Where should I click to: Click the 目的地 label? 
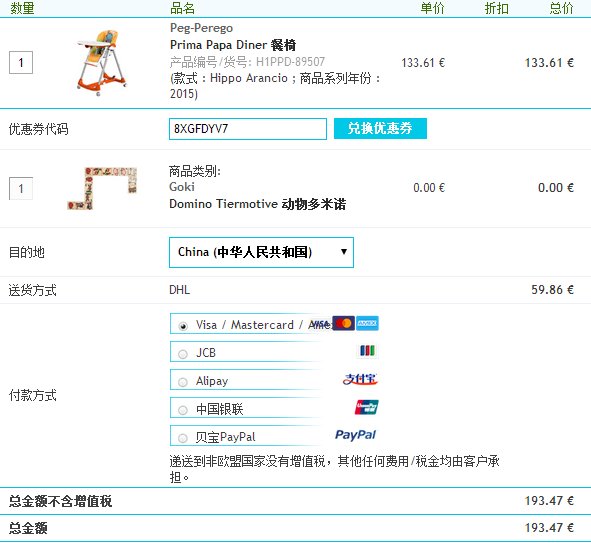click(x=27, y=252)
